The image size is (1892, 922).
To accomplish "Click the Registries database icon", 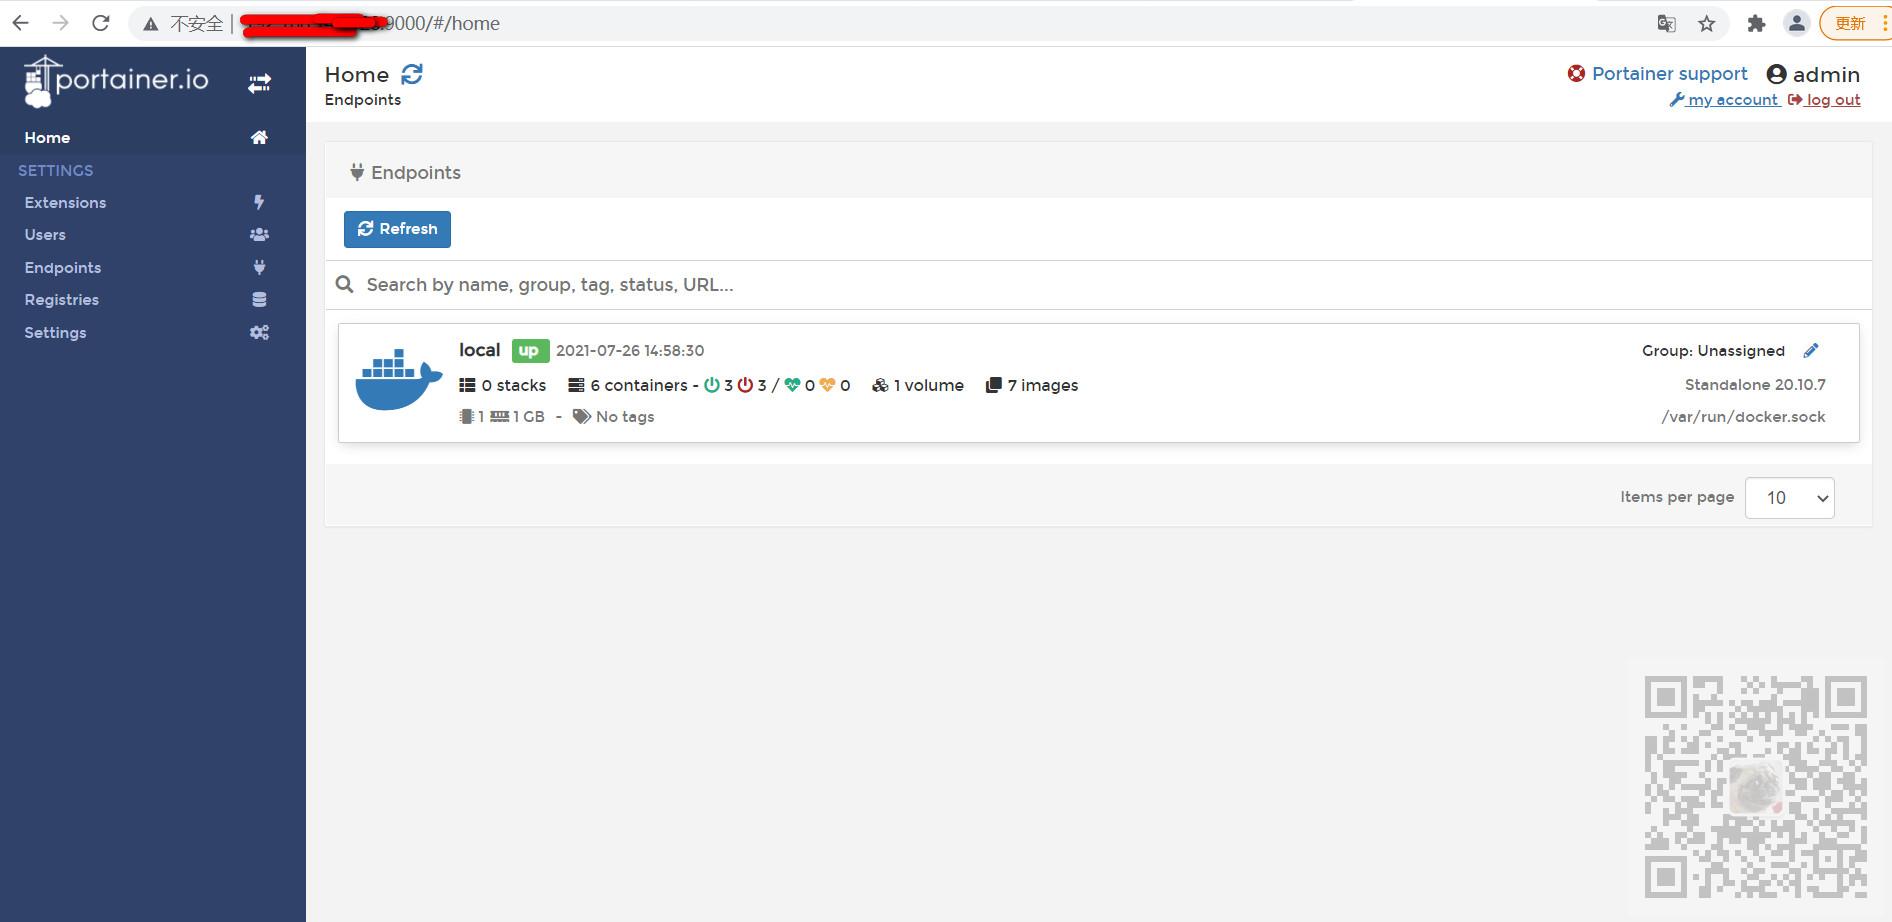I will (x=259, y=300).
